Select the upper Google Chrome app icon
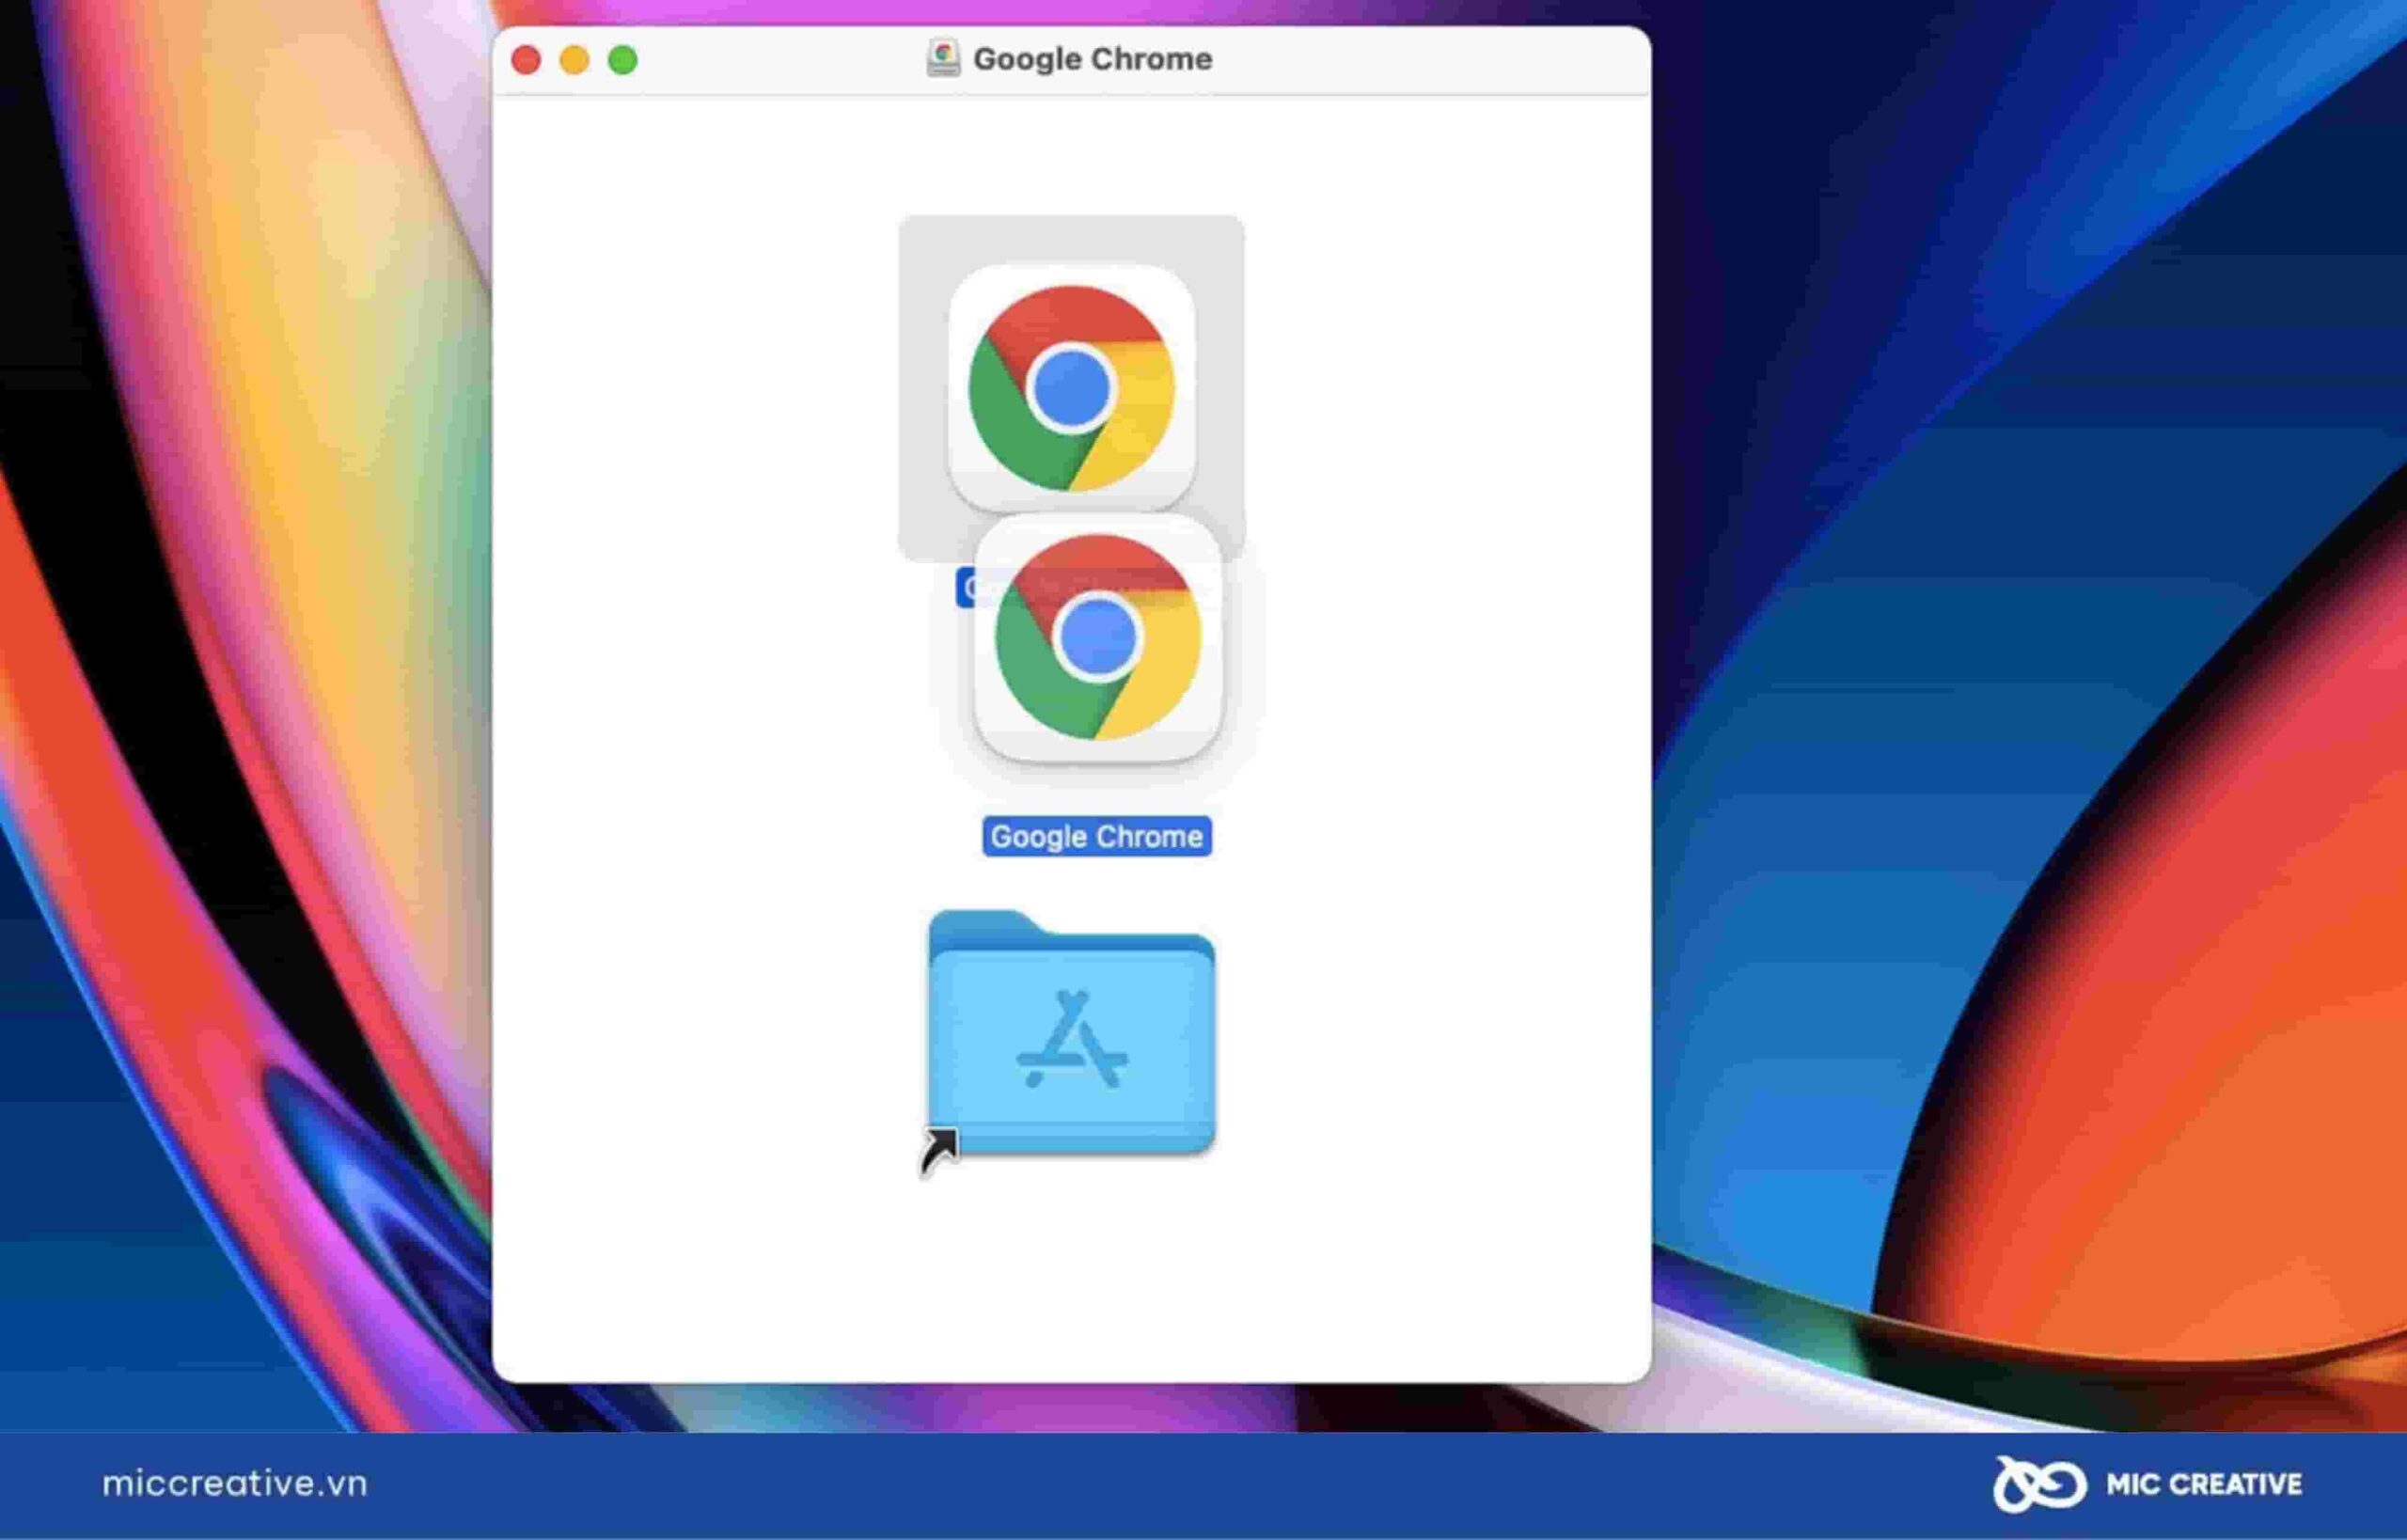This screenshot has width=2407, height=1540. pyautogui.click(x=1071, y=388)
